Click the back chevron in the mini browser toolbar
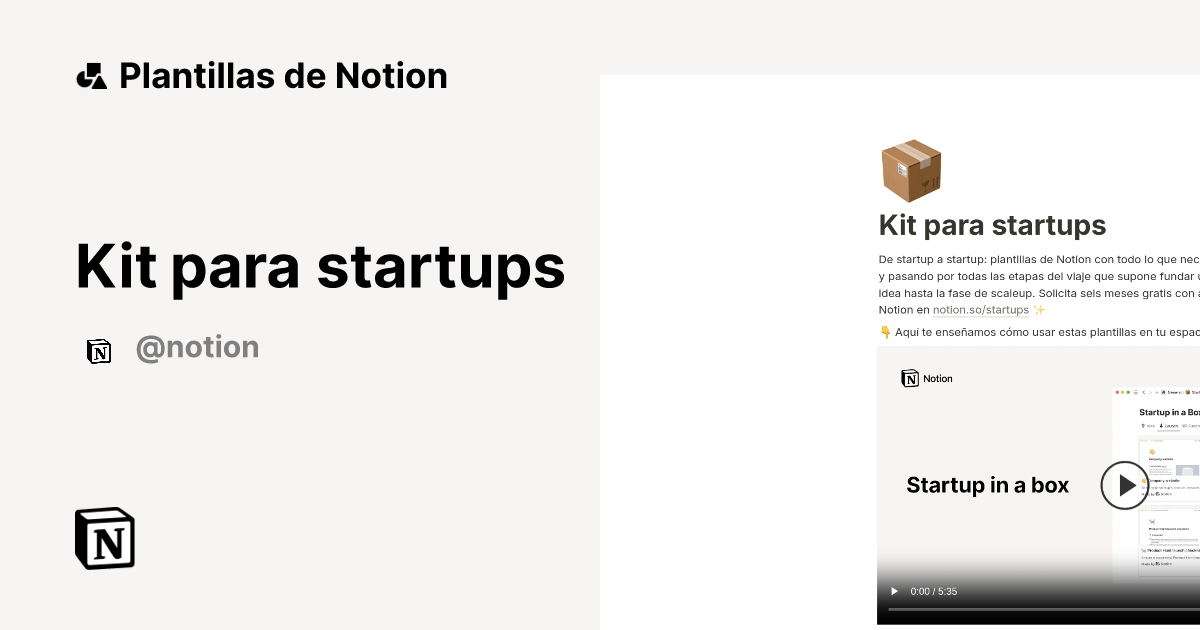 pos(1144,392)
